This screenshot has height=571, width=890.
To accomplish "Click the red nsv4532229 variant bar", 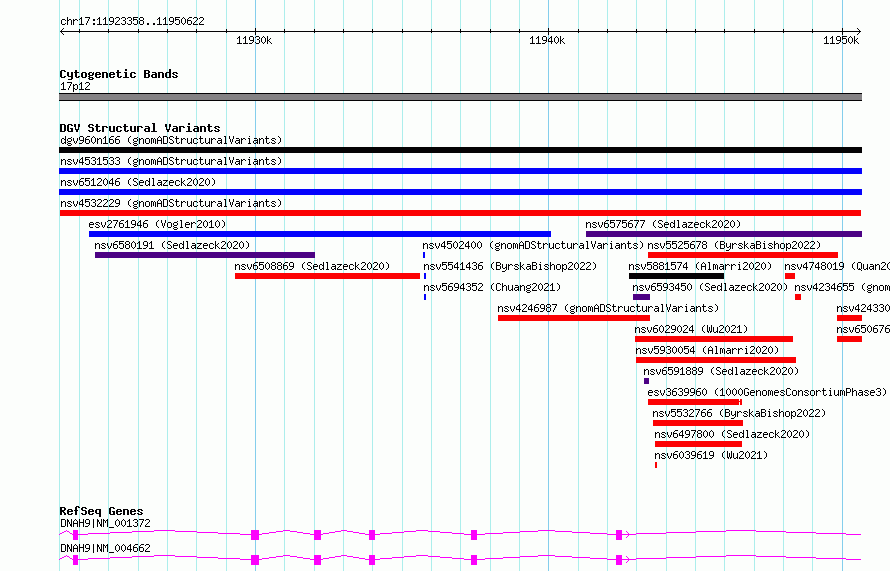I will [x=460, y=213].
